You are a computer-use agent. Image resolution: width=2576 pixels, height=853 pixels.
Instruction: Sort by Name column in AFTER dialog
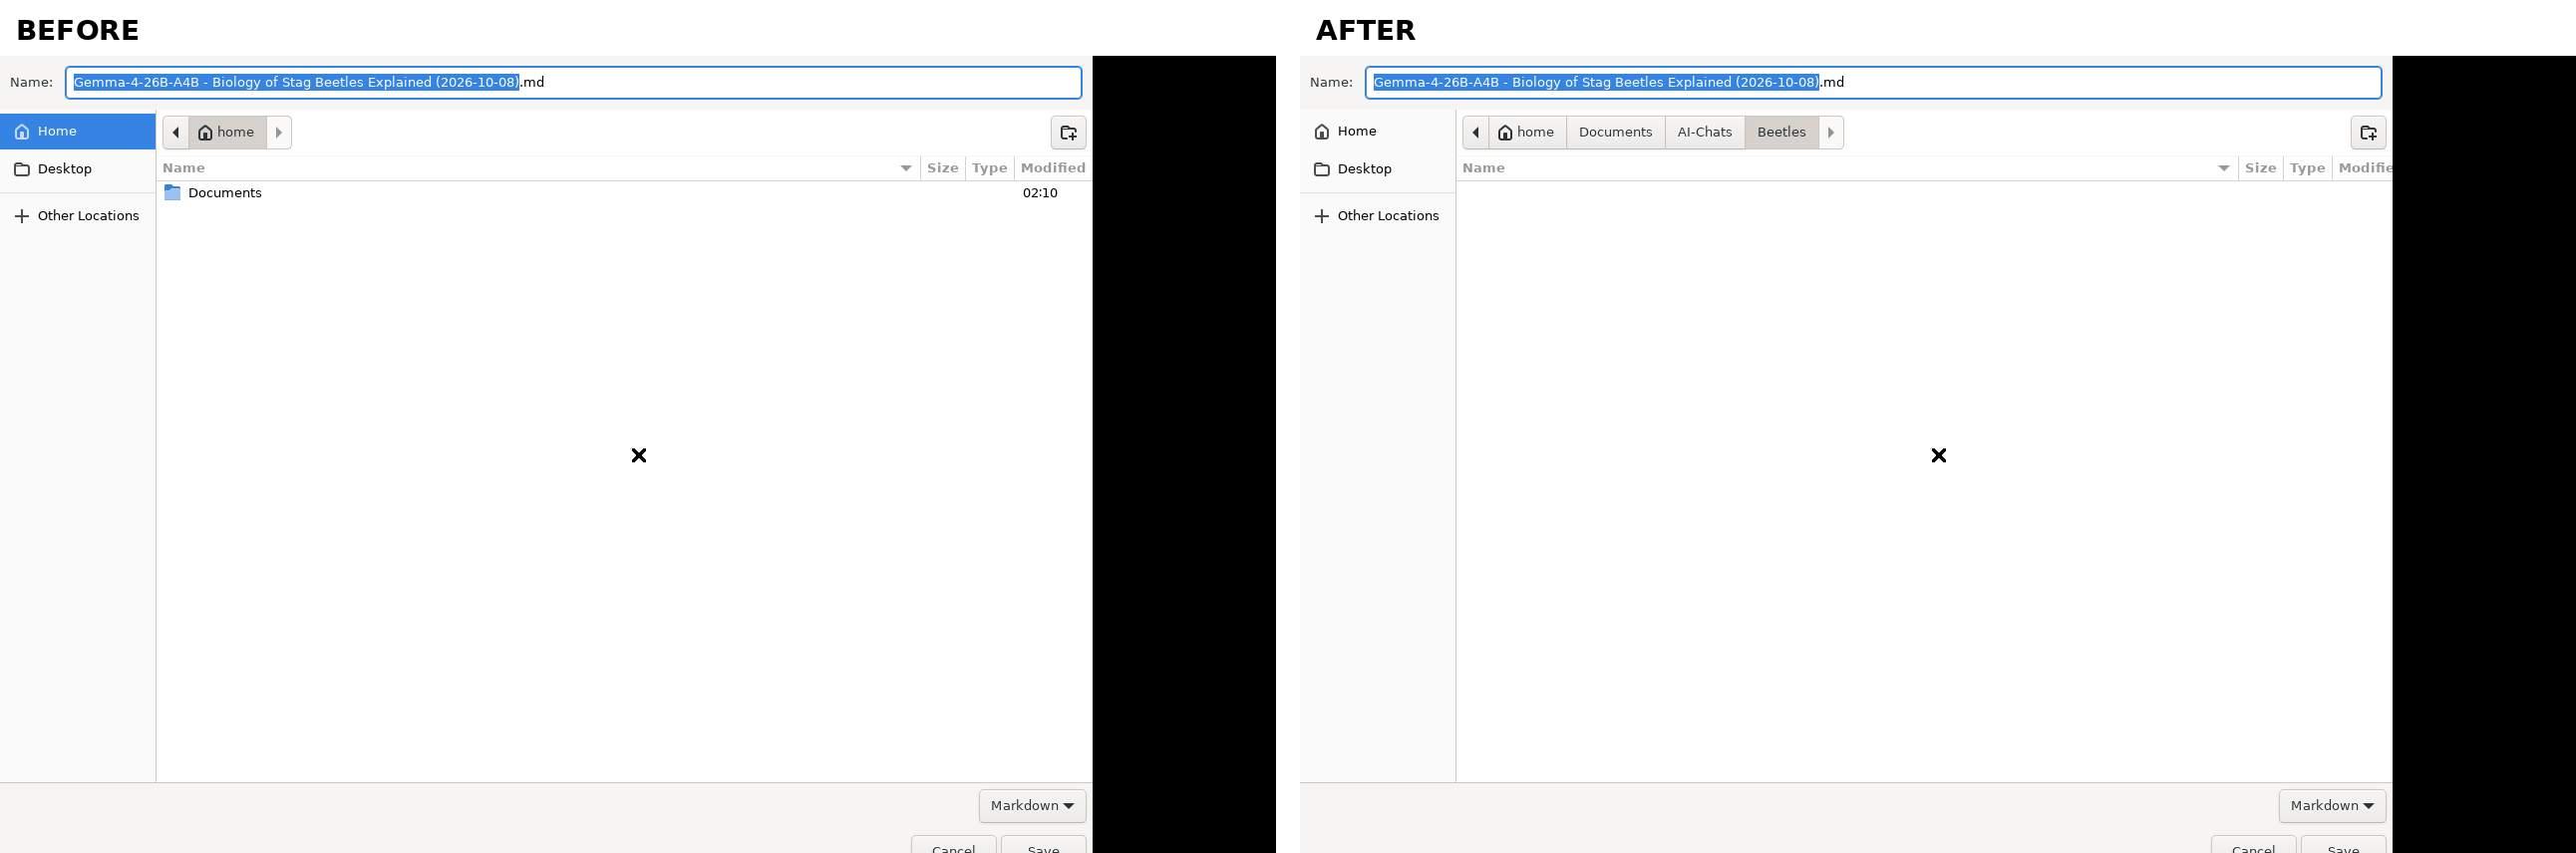click(x=1847, y=168)
